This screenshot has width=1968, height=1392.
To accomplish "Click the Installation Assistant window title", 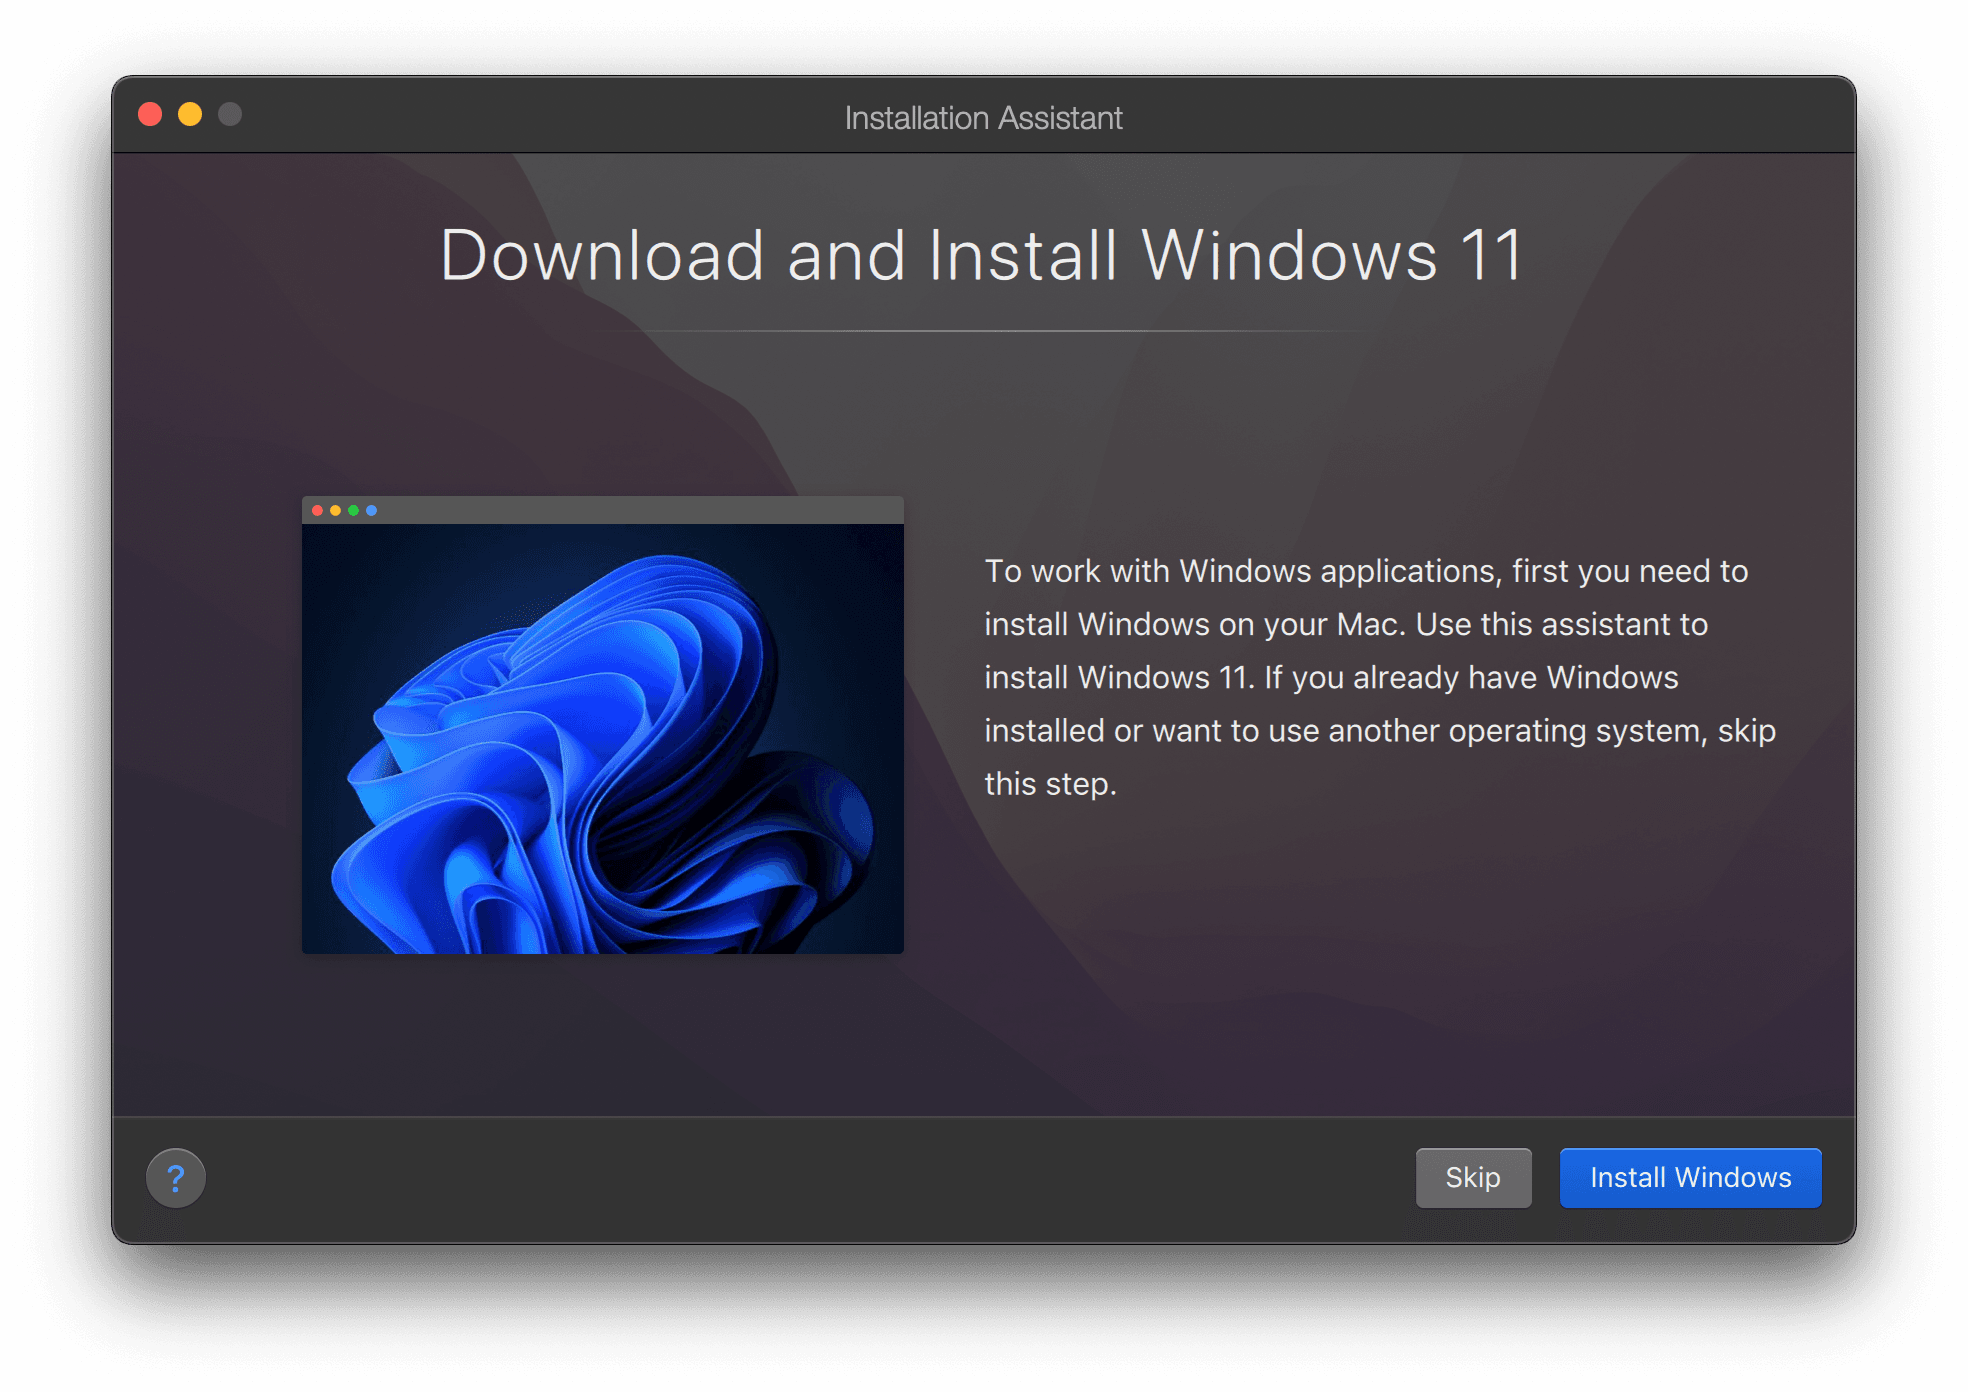I will pos(983,118).
